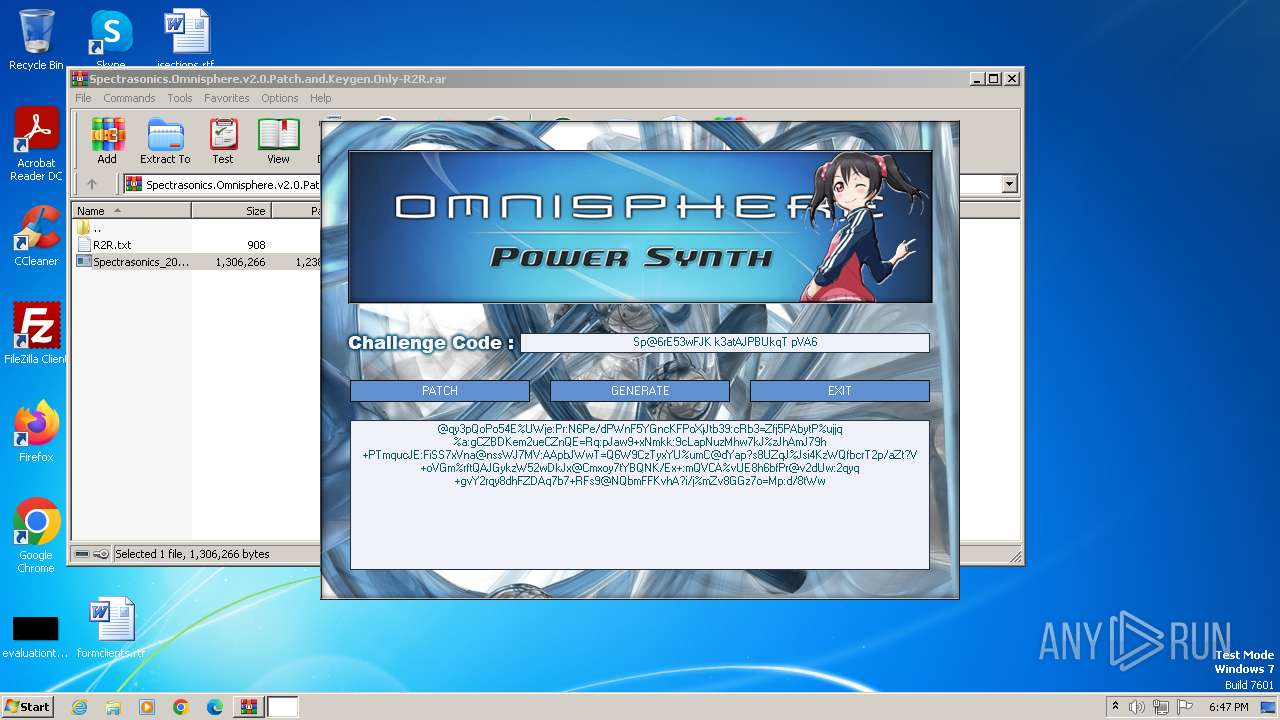The height and width of the screenshot is (720, 1280).
Task: Click WinRAR status bar key icon
Action: tap(101, 554)
